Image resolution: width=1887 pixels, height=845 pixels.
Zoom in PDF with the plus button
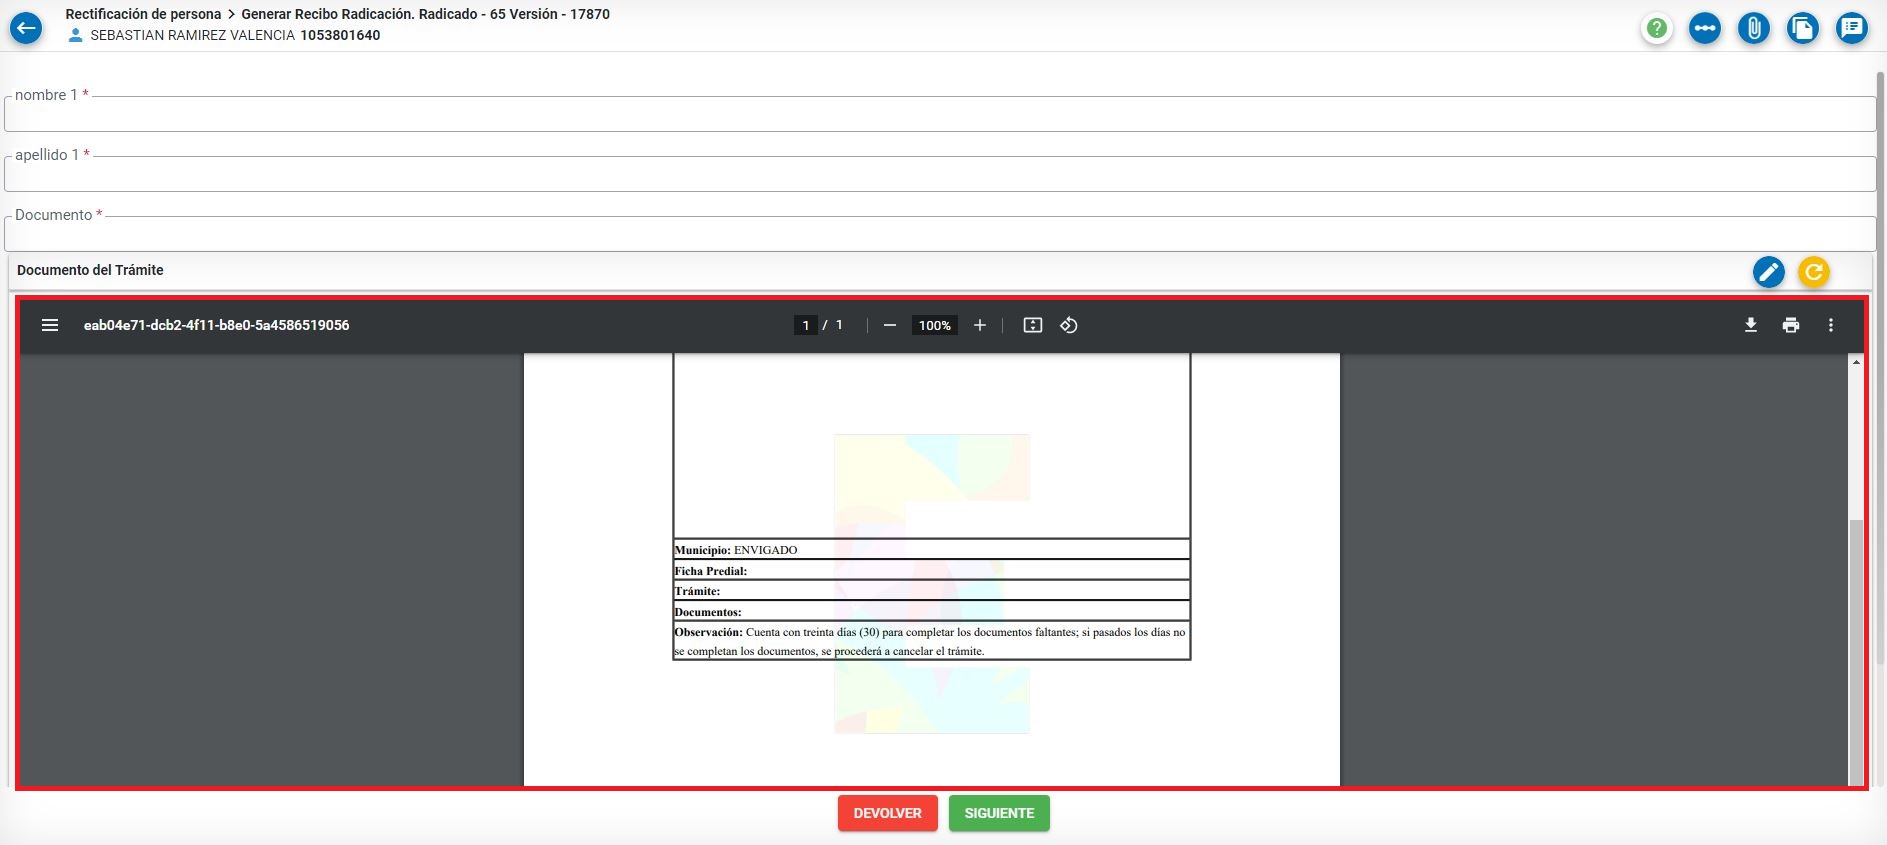coord(980,325)
